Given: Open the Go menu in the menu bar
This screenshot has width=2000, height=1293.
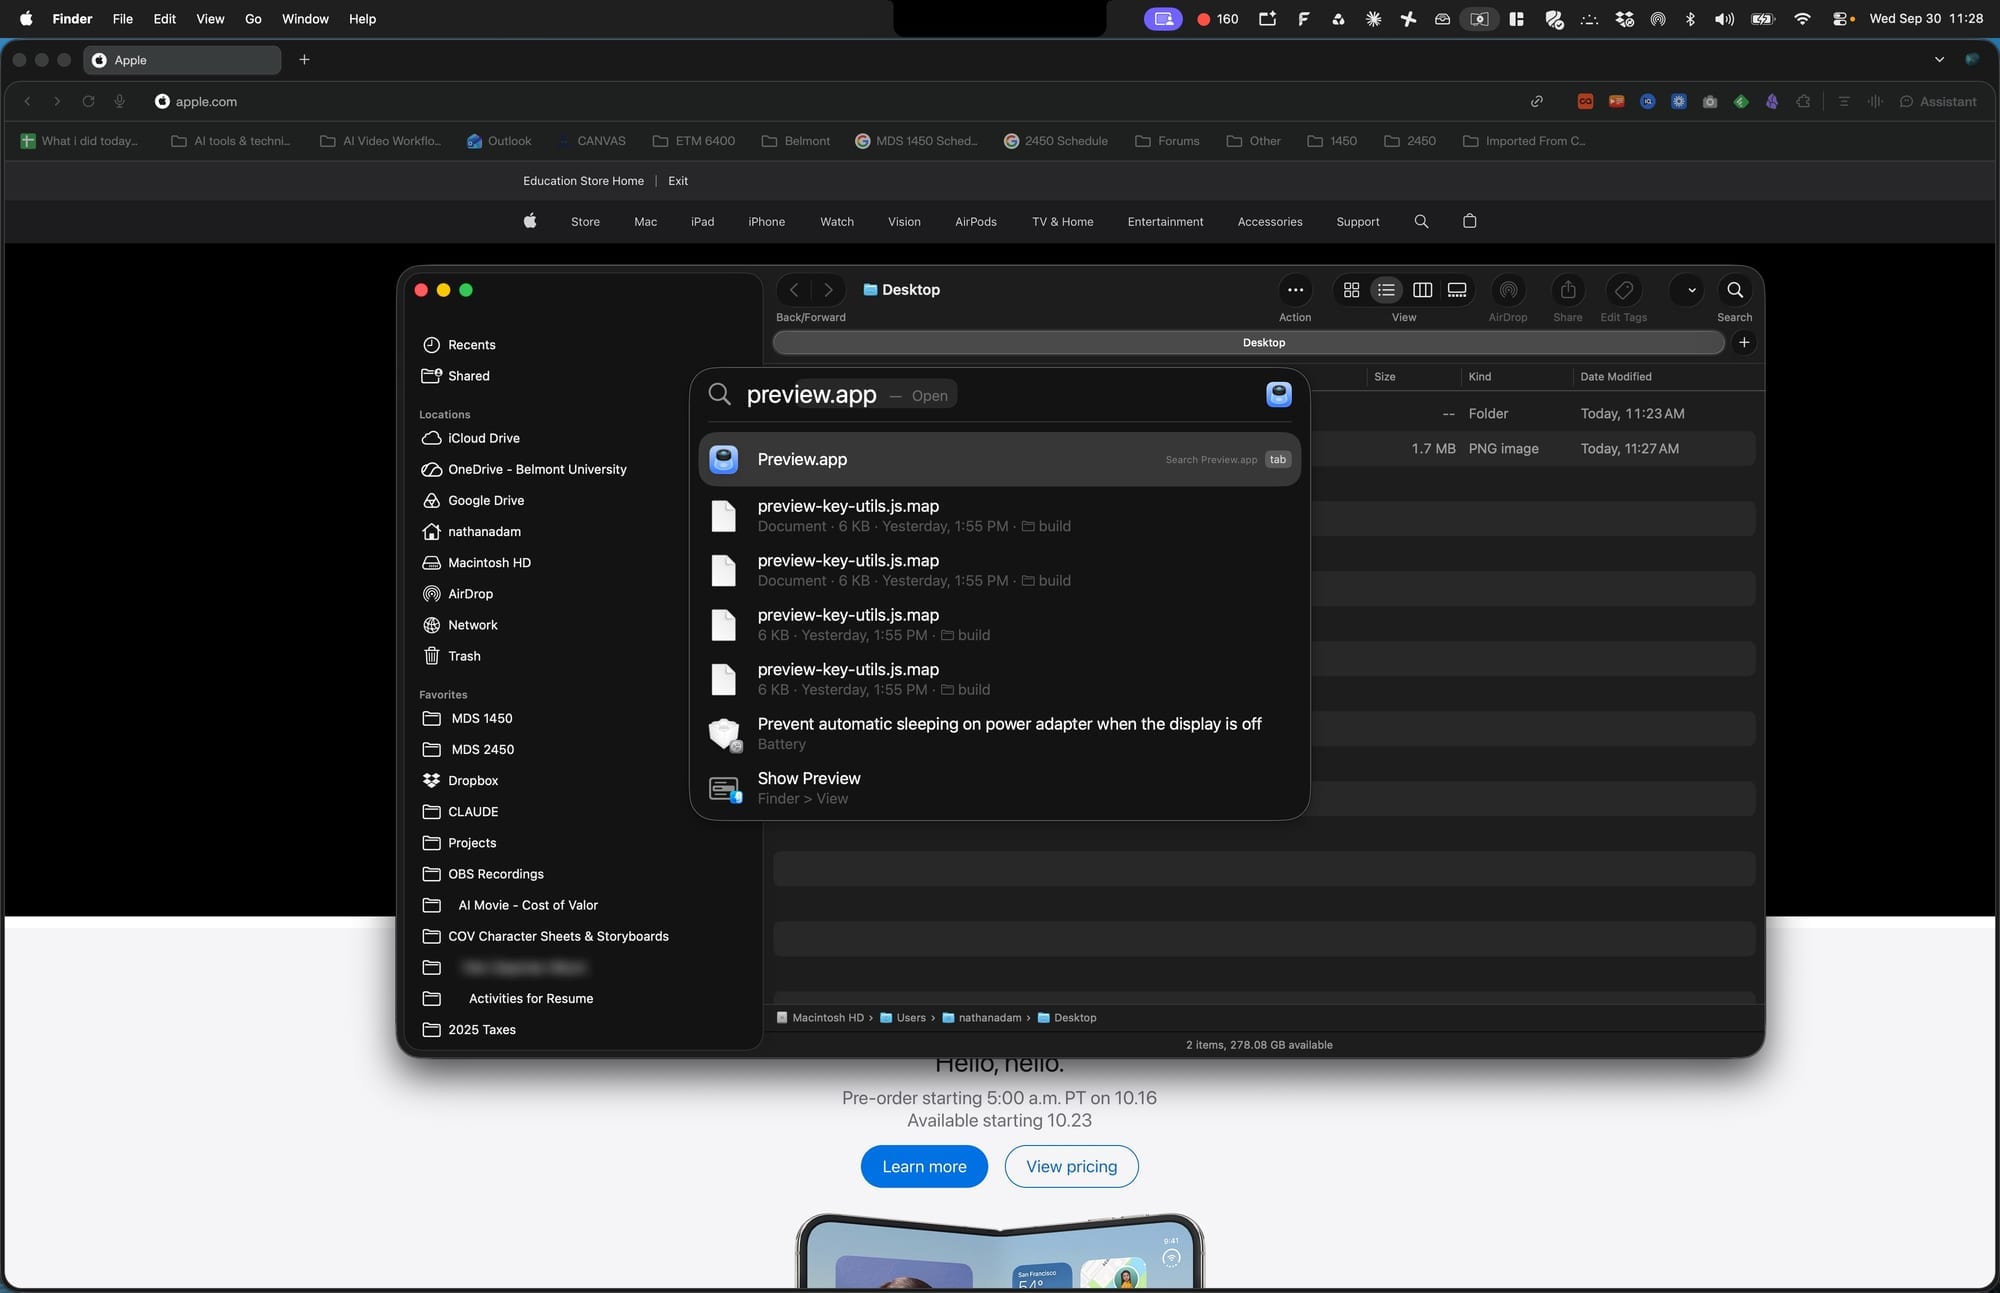Looking at the screenshot, I should tap(253, 19).
